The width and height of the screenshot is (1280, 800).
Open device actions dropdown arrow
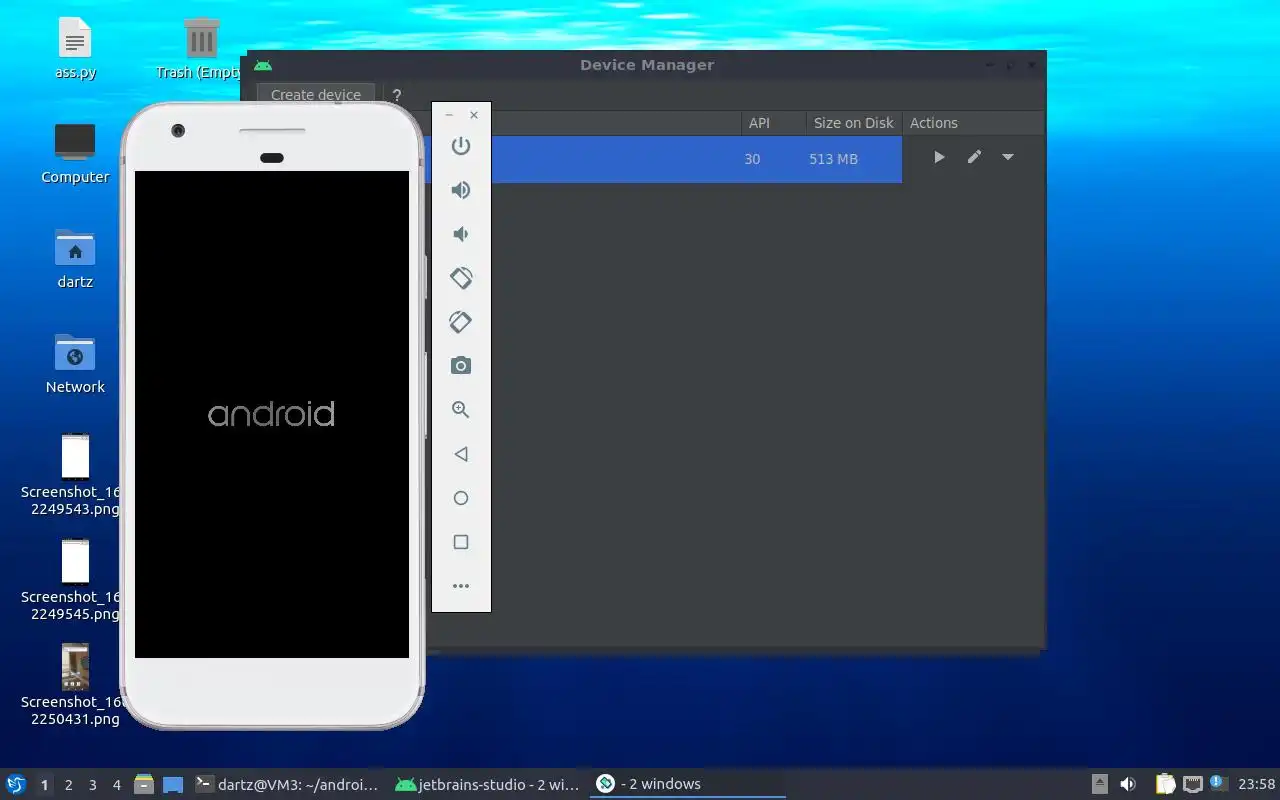1008,157
